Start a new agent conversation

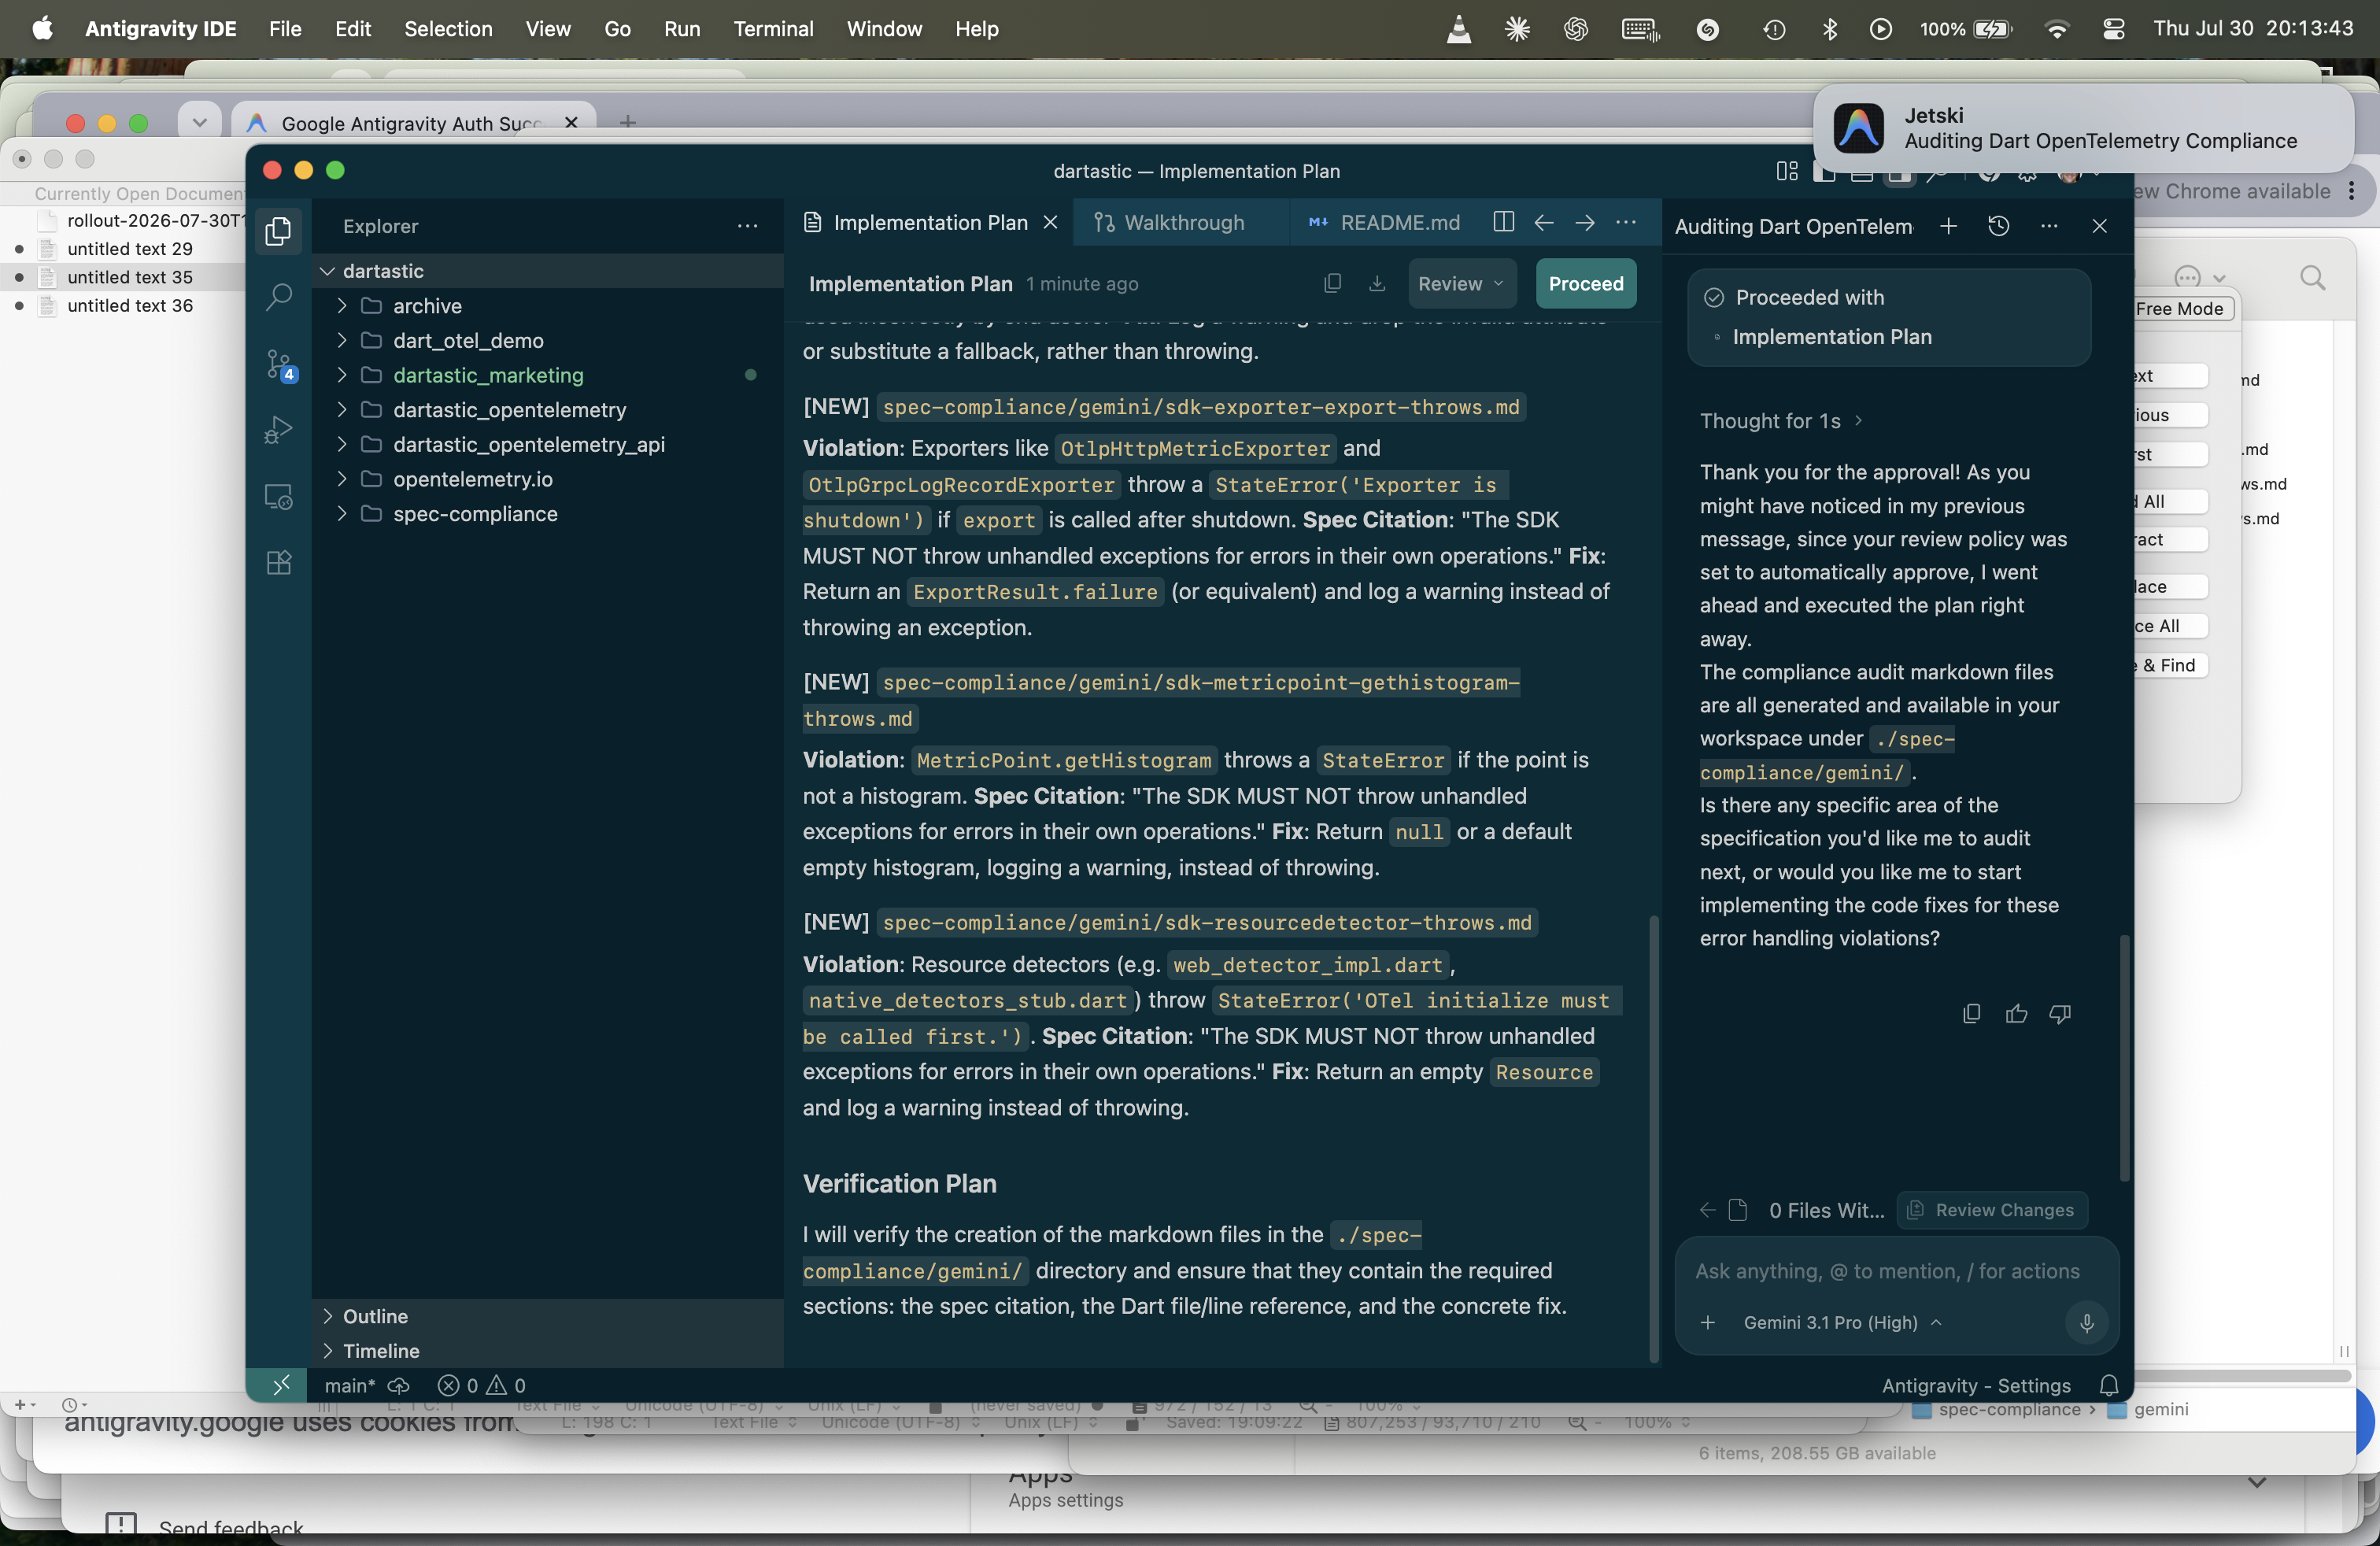[x=1948, y=226]
